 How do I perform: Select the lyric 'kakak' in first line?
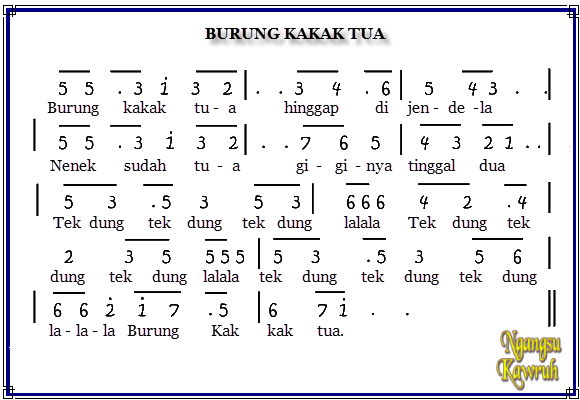pos(144,108)
